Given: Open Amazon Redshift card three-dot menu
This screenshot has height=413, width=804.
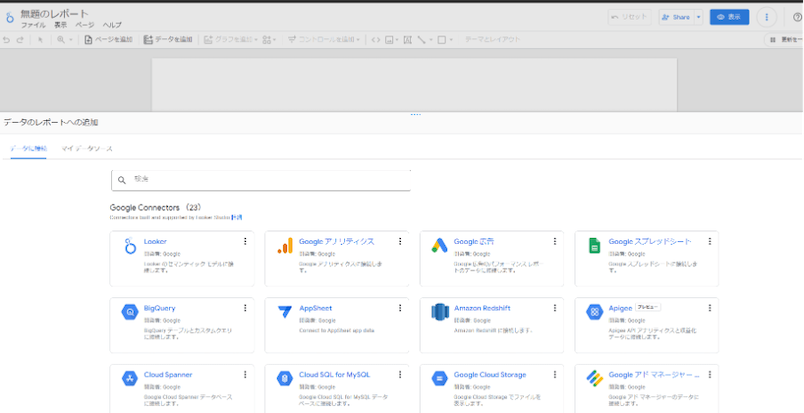Looking at the screenshot, I should [x=555, y=308].
